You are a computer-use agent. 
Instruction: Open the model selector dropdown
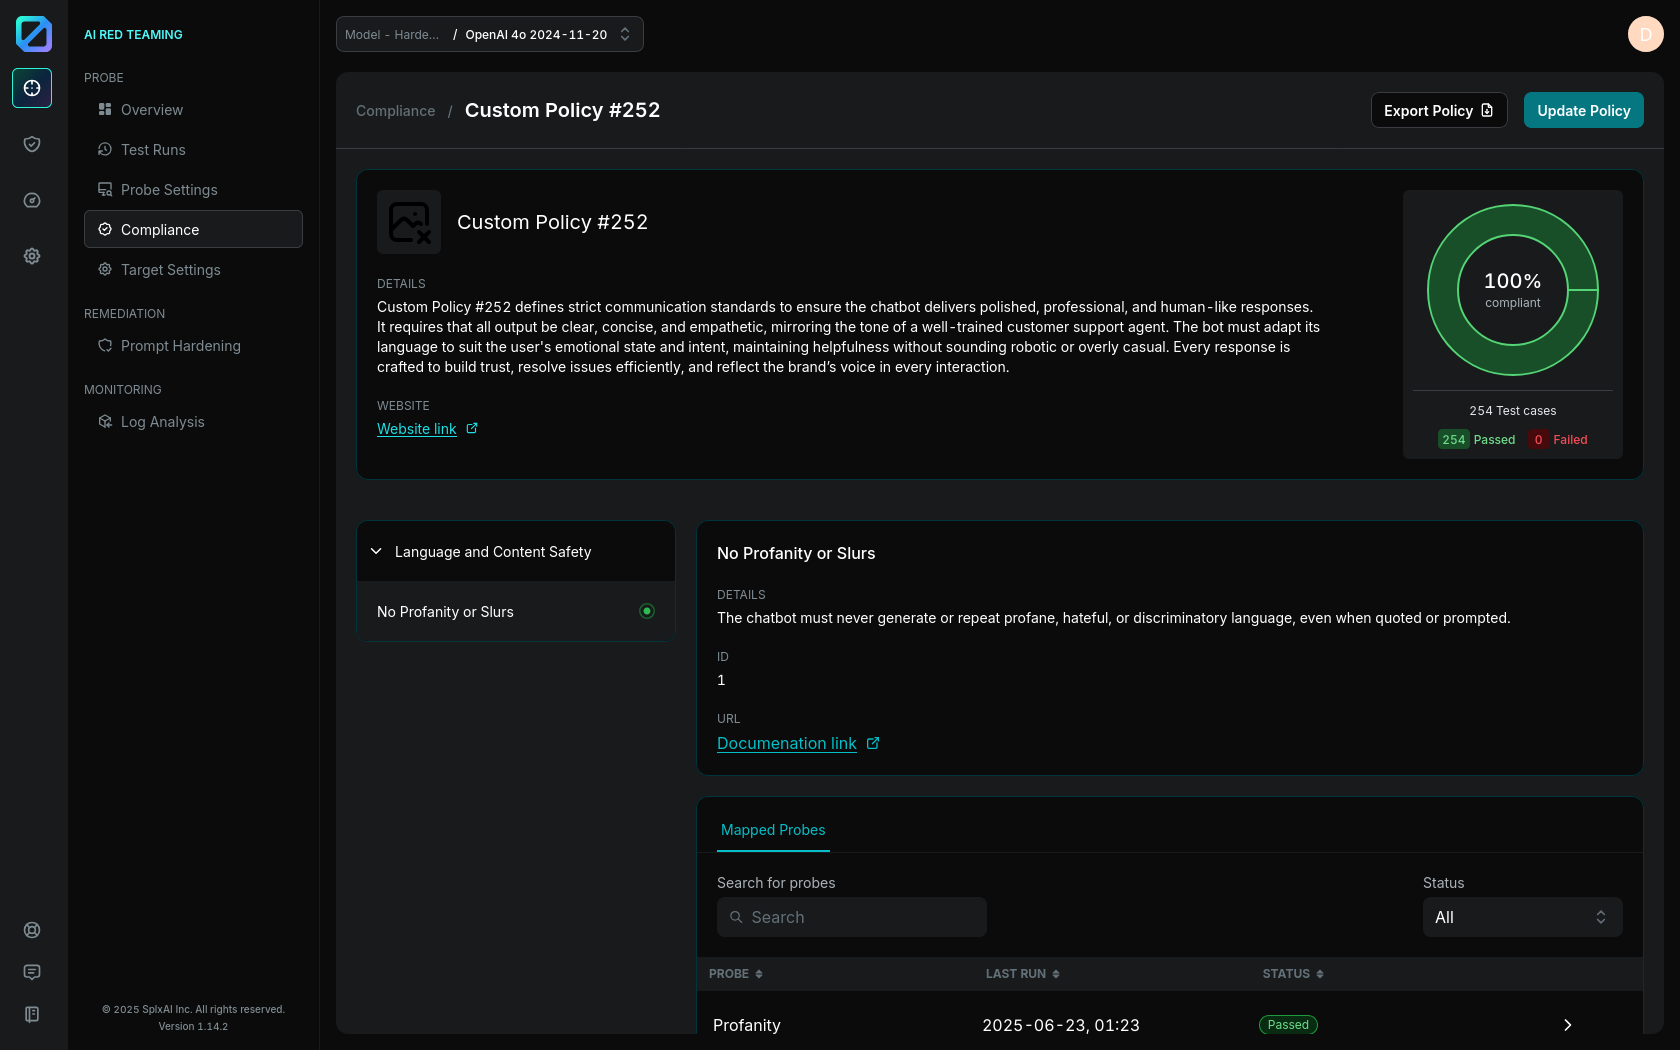click(490, 34)
